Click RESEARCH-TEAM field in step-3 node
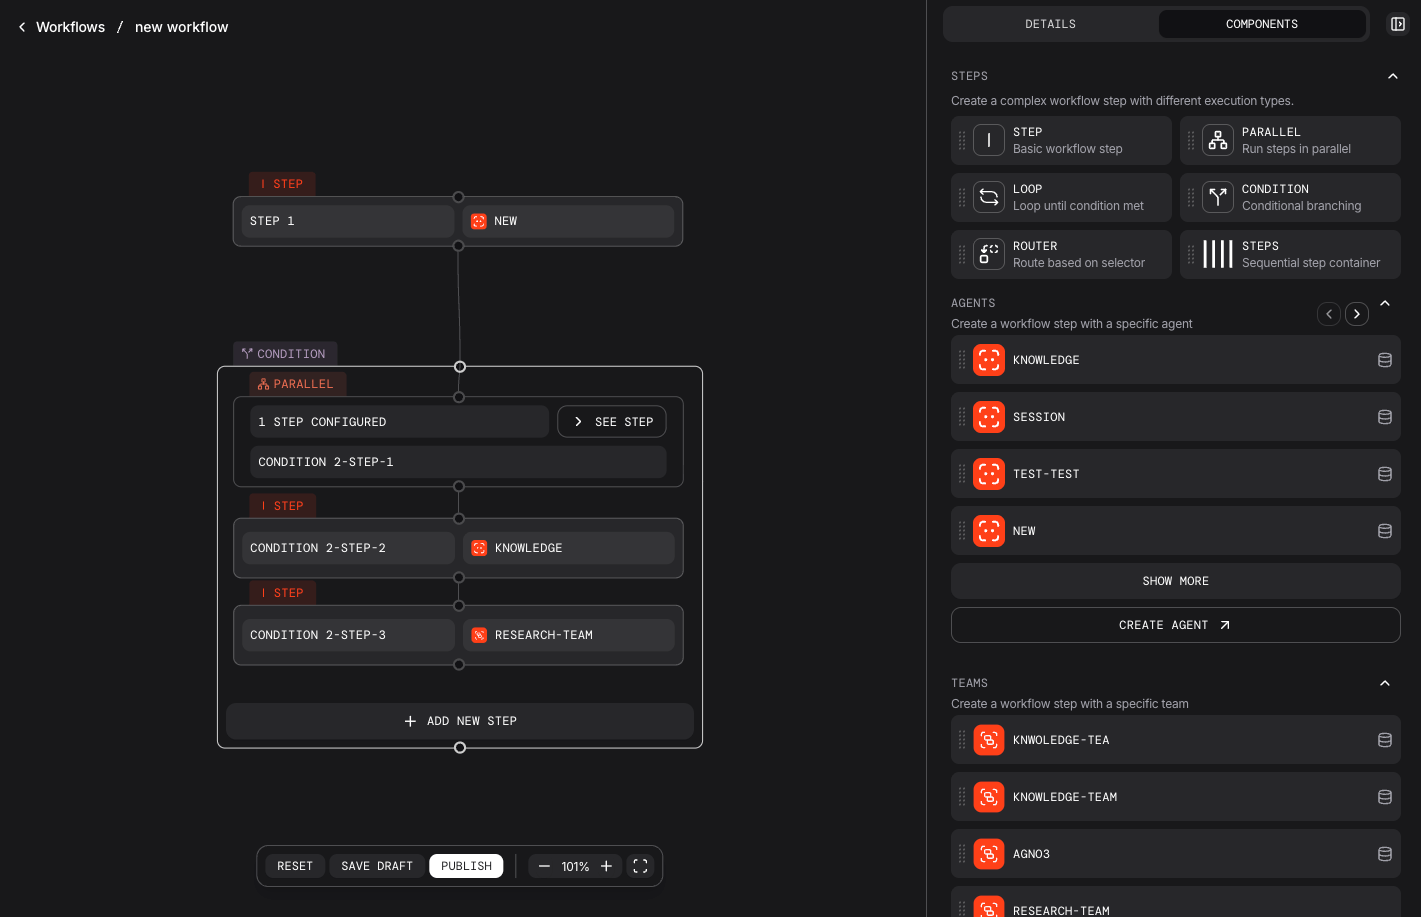Viewport: 1421px width, 917px height. point(569,635)
